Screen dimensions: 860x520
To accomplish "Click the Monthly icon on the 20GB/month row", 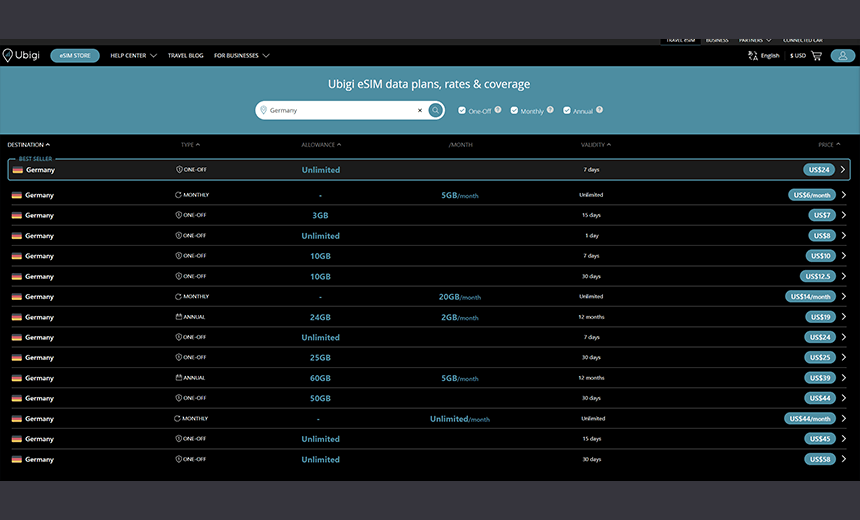I will pos(178,296).
